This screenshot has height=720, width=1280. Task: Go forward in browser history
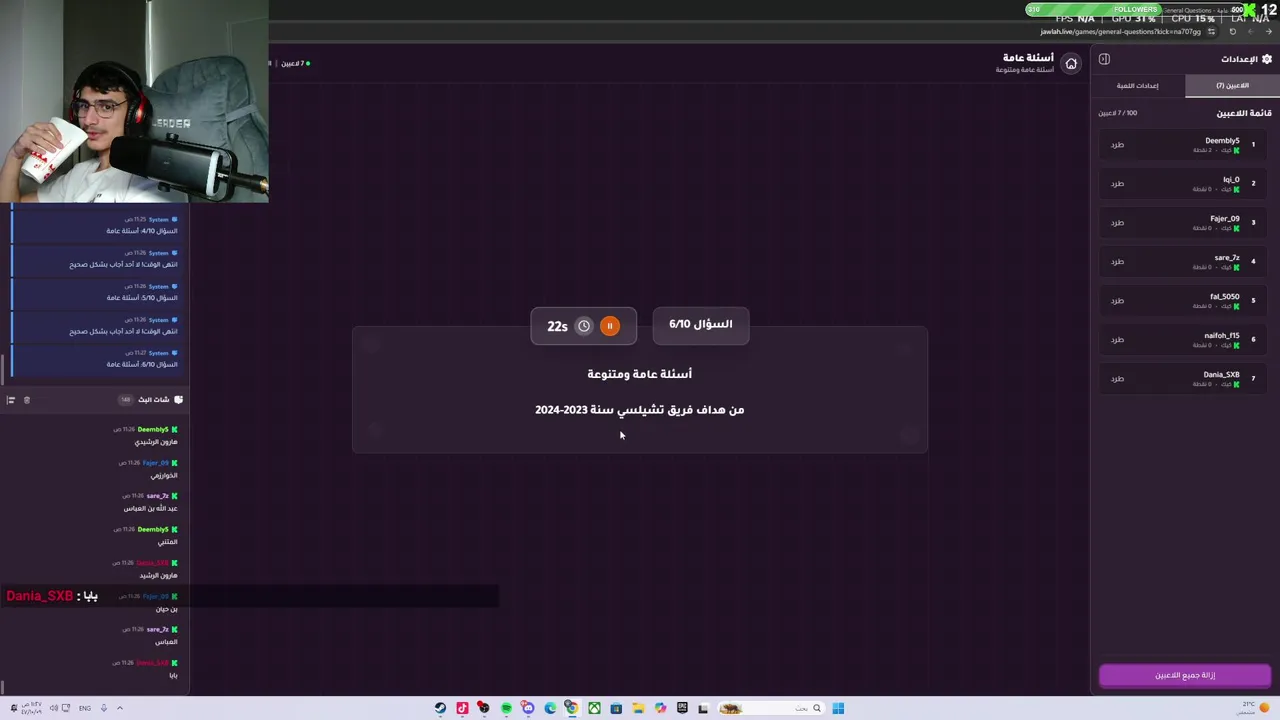[x=1250, y=32]
